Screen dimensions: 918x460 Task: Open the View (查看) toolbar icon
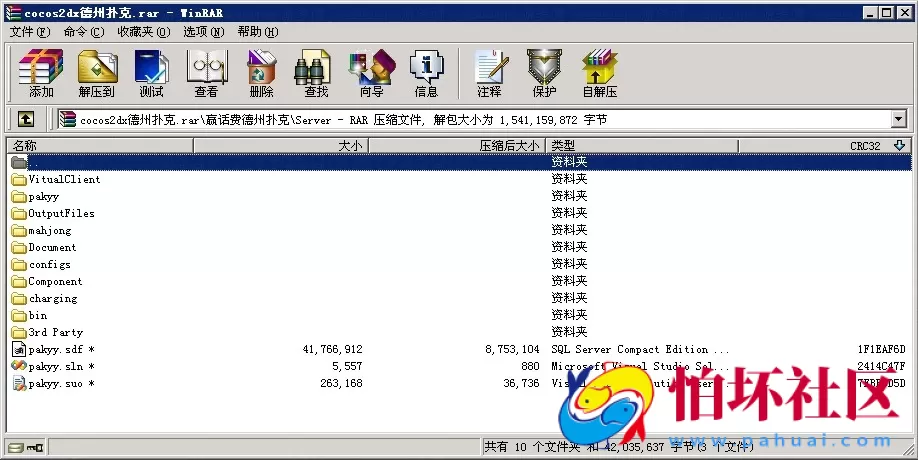[x=207, y=73]
